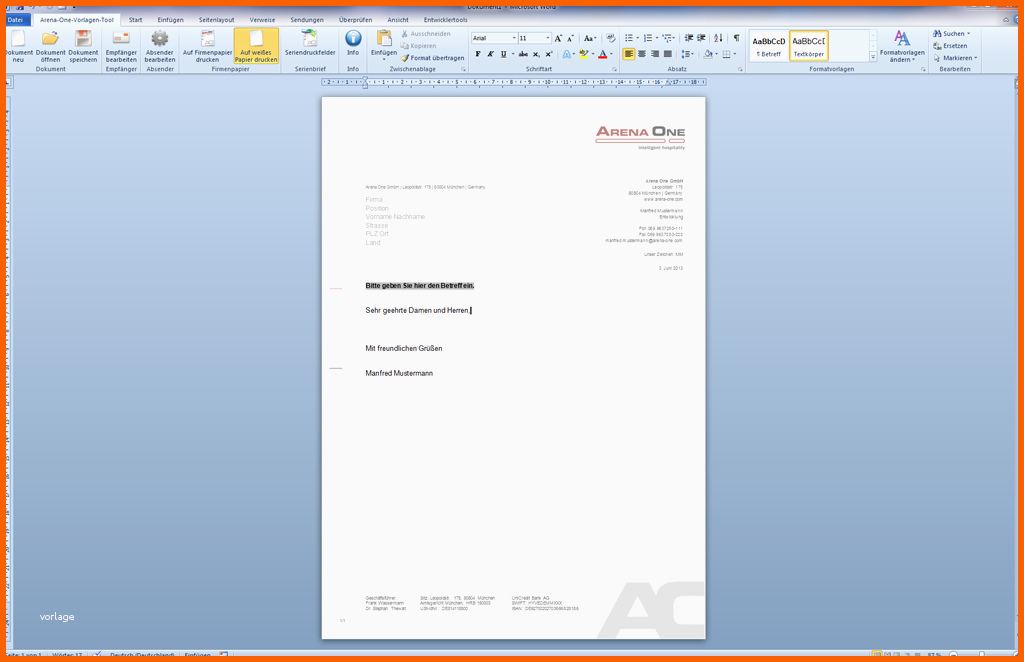Toggle paragraph marks display

tap(737, 39)
